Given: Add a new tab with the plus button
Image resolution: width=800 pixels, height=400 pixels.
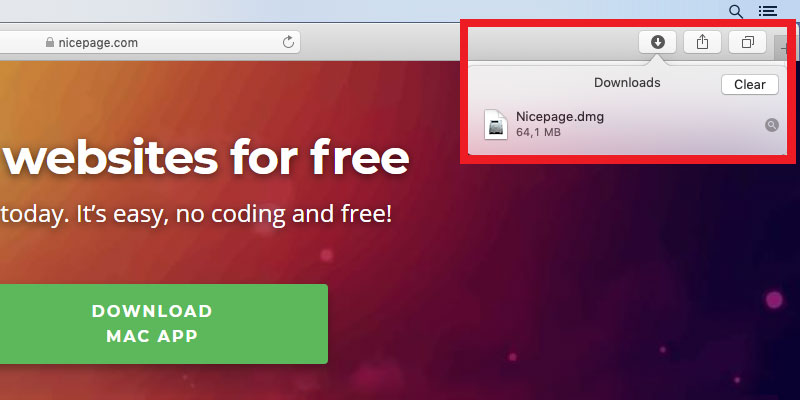Looking at the screenshot, I should coord(782,48).
